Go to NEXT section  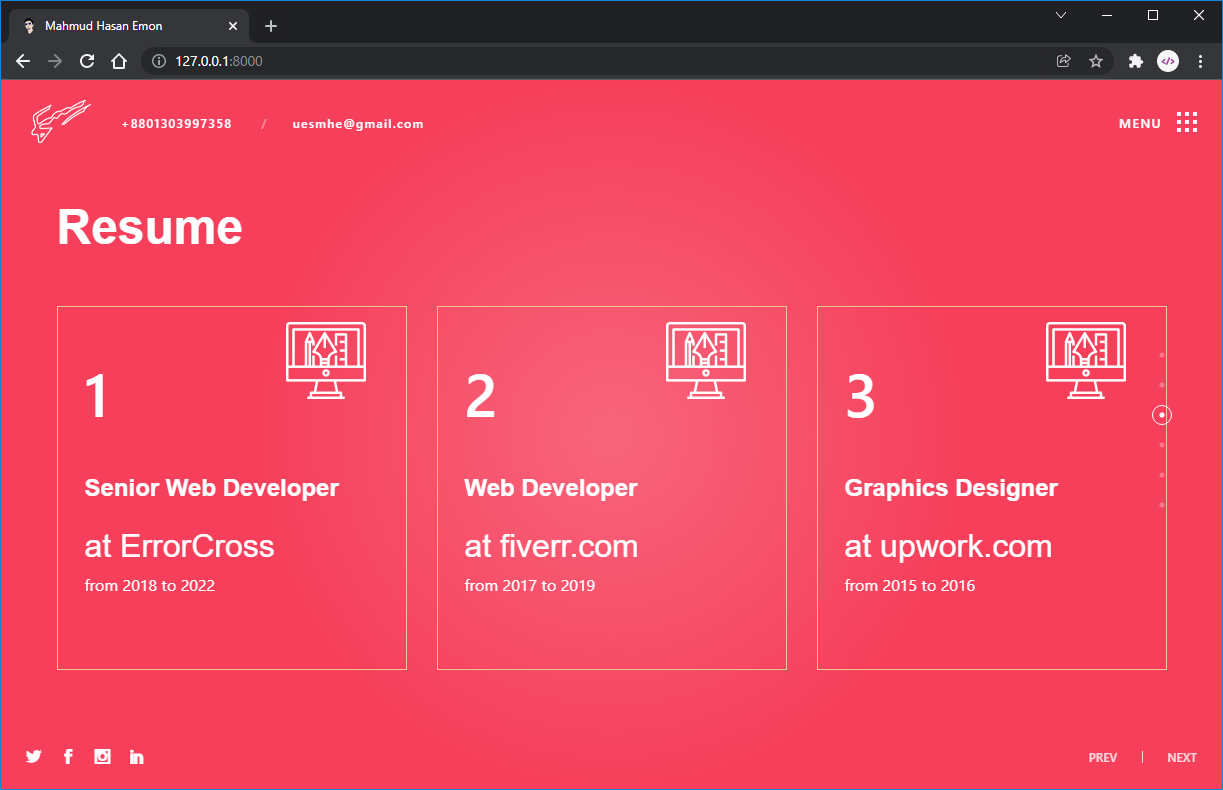pyautogui.click(x=1182, y=758)
